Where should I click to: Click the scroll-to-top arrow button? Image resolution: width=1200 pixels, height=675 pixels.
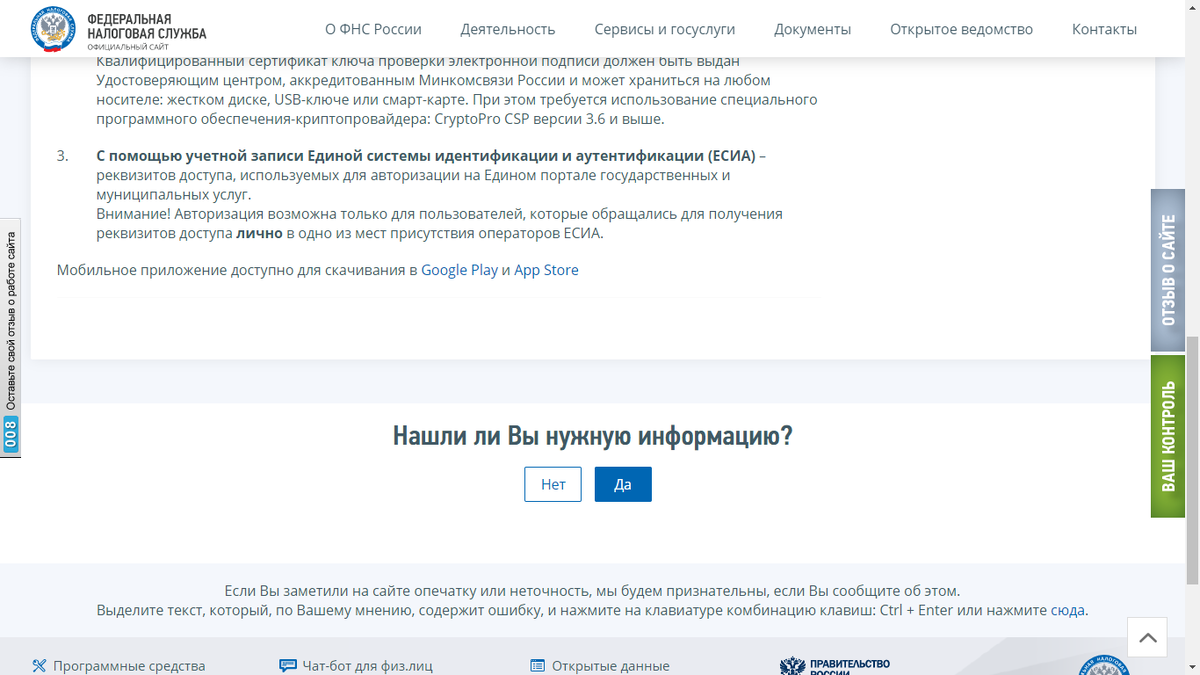click(x=1147, y=637)
